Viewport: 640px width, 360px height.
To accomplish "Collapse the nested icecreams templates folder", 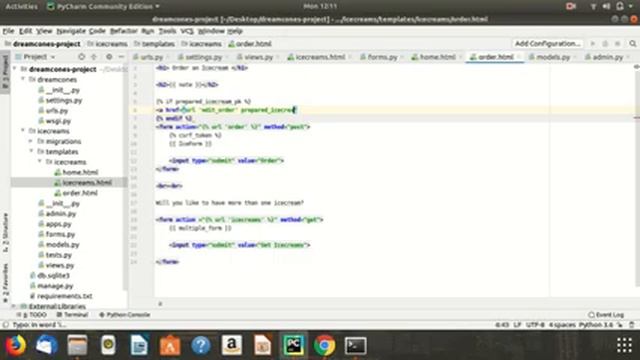I will [x=40, y=162].
